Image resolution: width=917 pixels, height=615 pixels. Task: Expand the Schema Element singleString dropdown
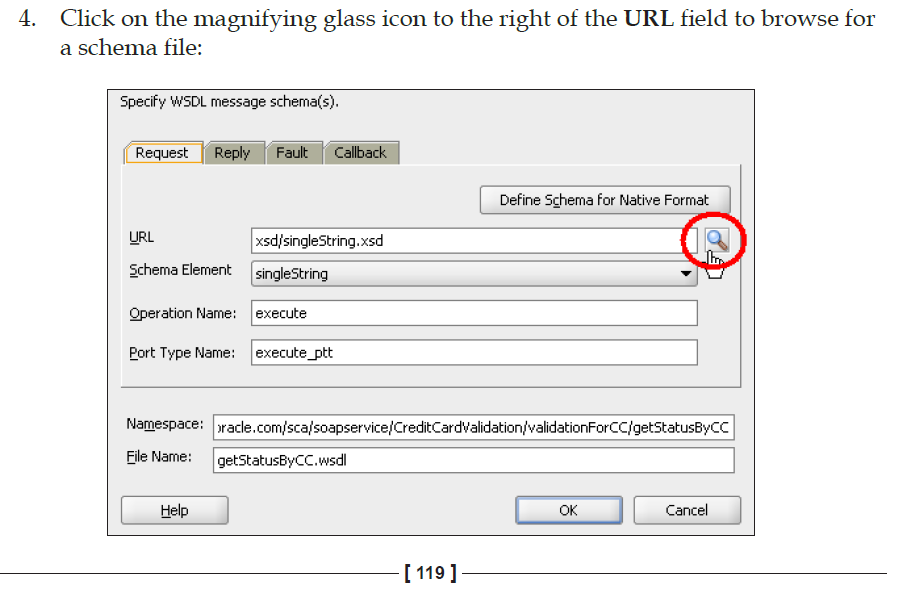(686, 273)
